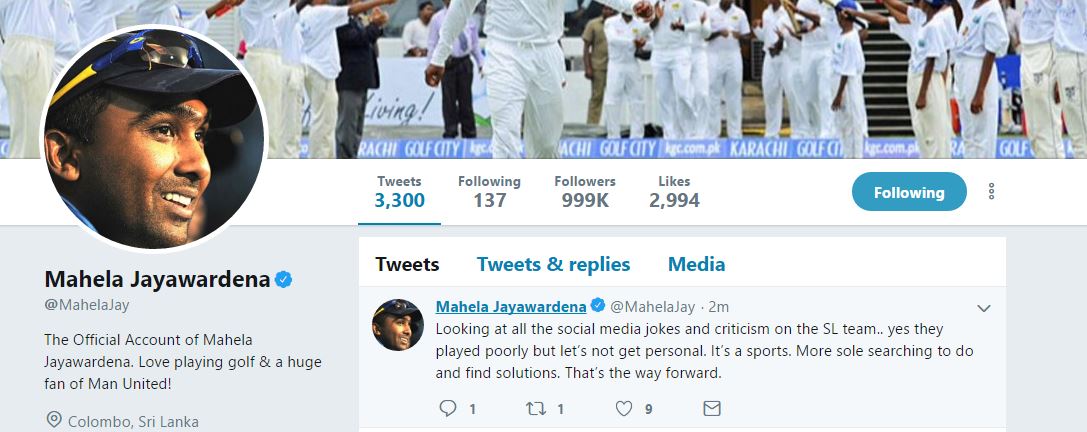The width and height of the screenshot is (1087, 432).
Task: Select the Tweets timeline tab
Action: click(x=407, y=264)
